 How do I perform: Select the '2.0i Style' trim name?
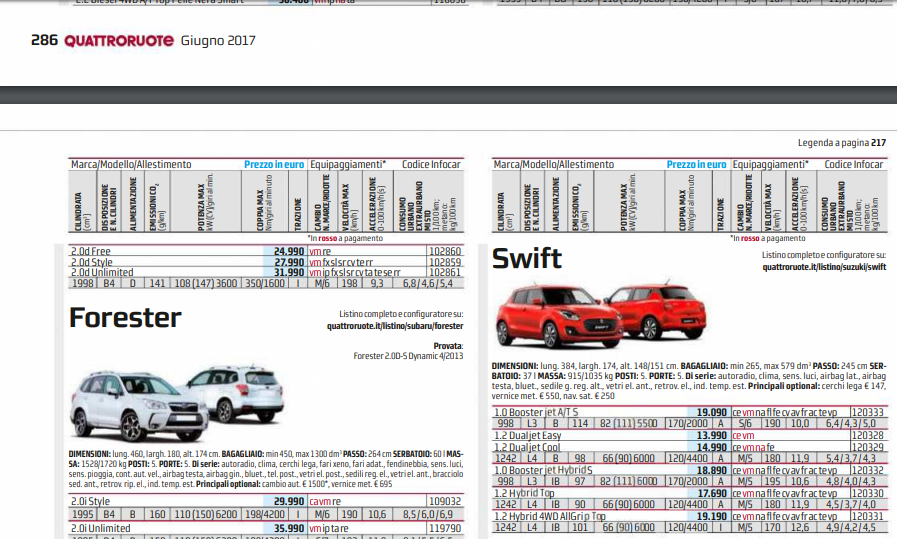tap(90, 501)
